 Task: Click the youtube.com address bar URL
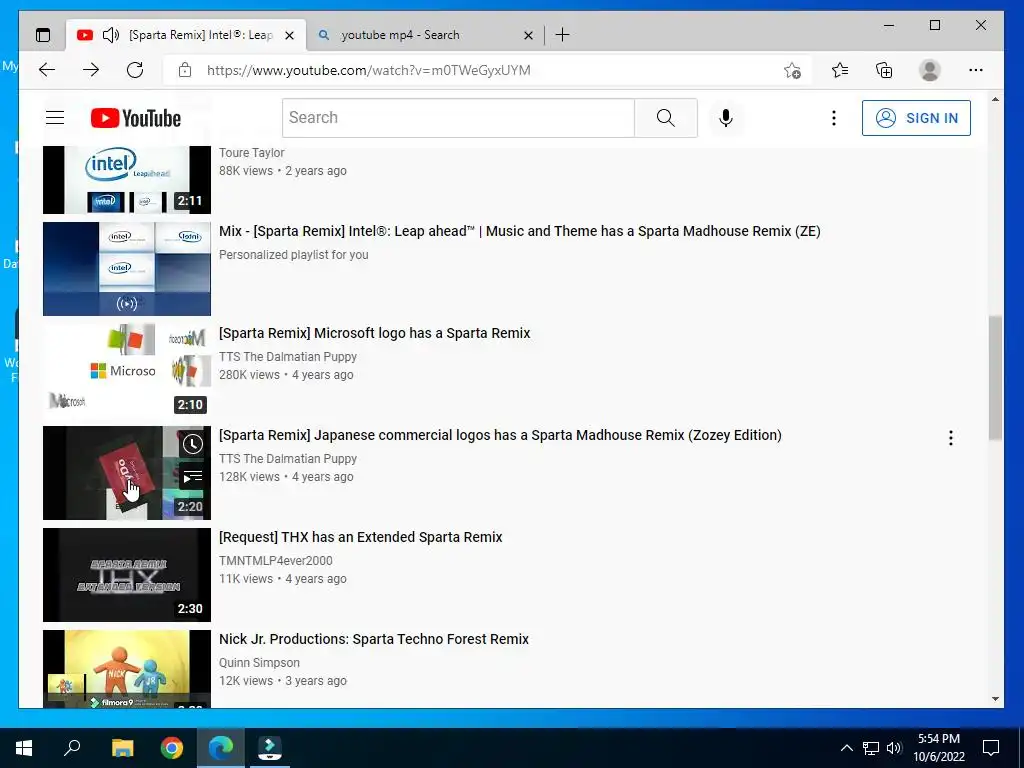368,70
